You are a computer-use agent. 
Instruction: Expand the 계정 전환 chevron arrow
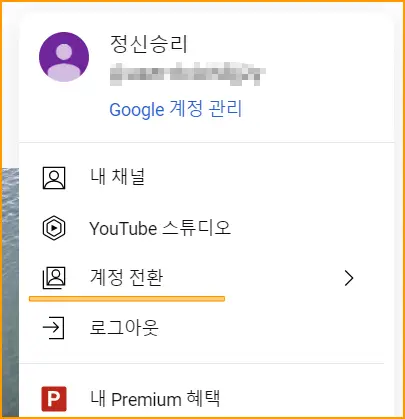coord(349,278)
